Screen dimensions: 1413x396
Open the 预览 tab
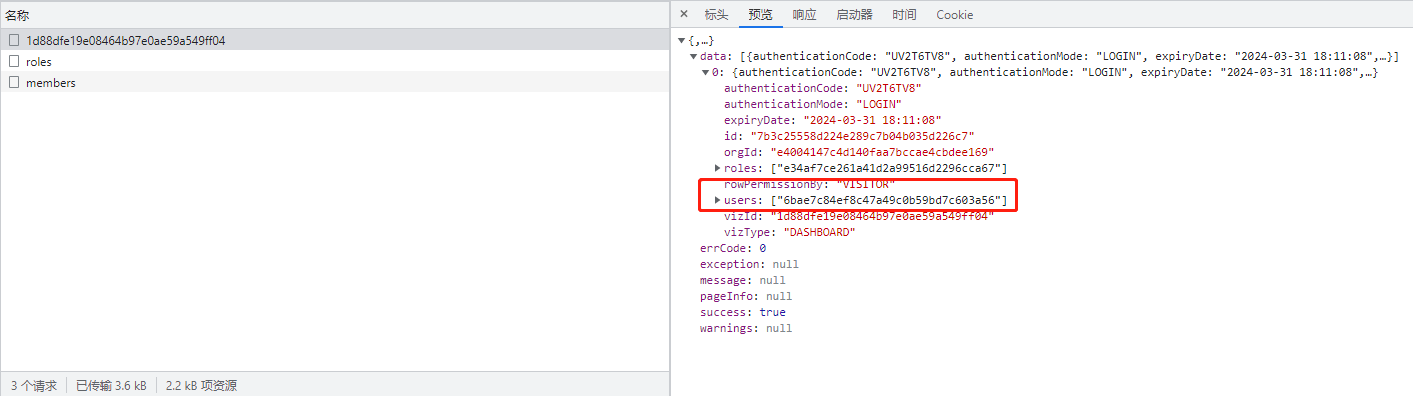coord(760,15)
